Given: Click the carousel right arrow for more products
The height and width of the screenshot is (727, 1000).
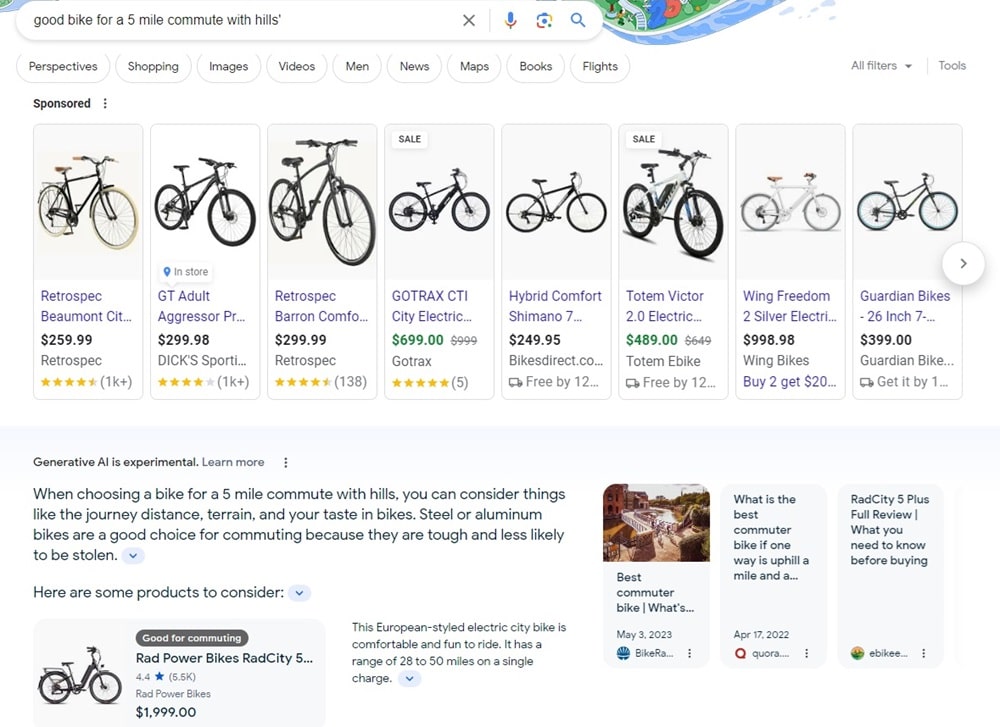Looking at the screenshot, I should (x=963, y=263).
